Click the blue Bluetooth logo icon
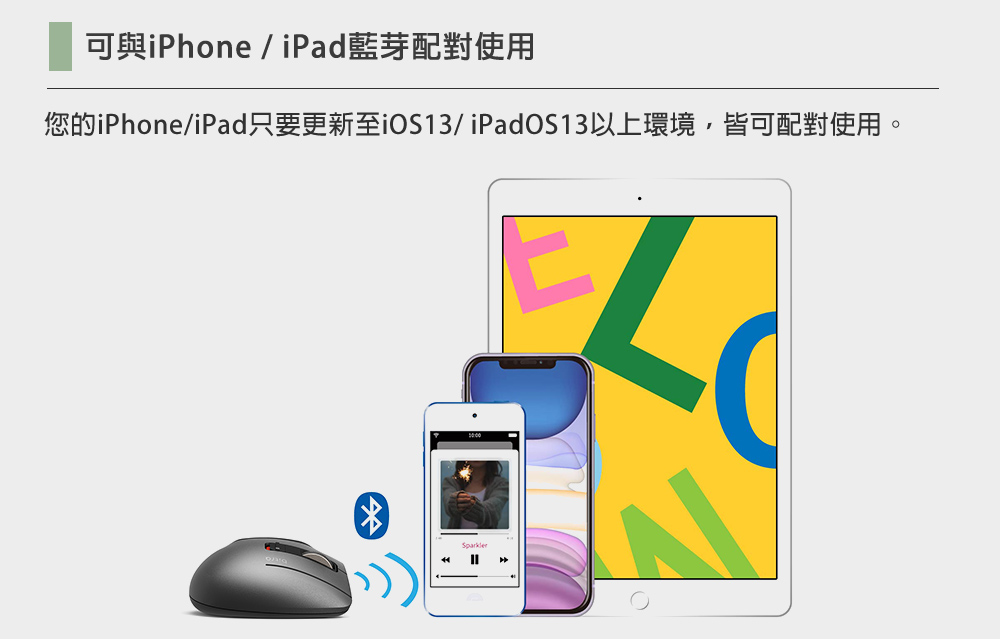Viewport: 1000px width, 639px height. point(372,516)
